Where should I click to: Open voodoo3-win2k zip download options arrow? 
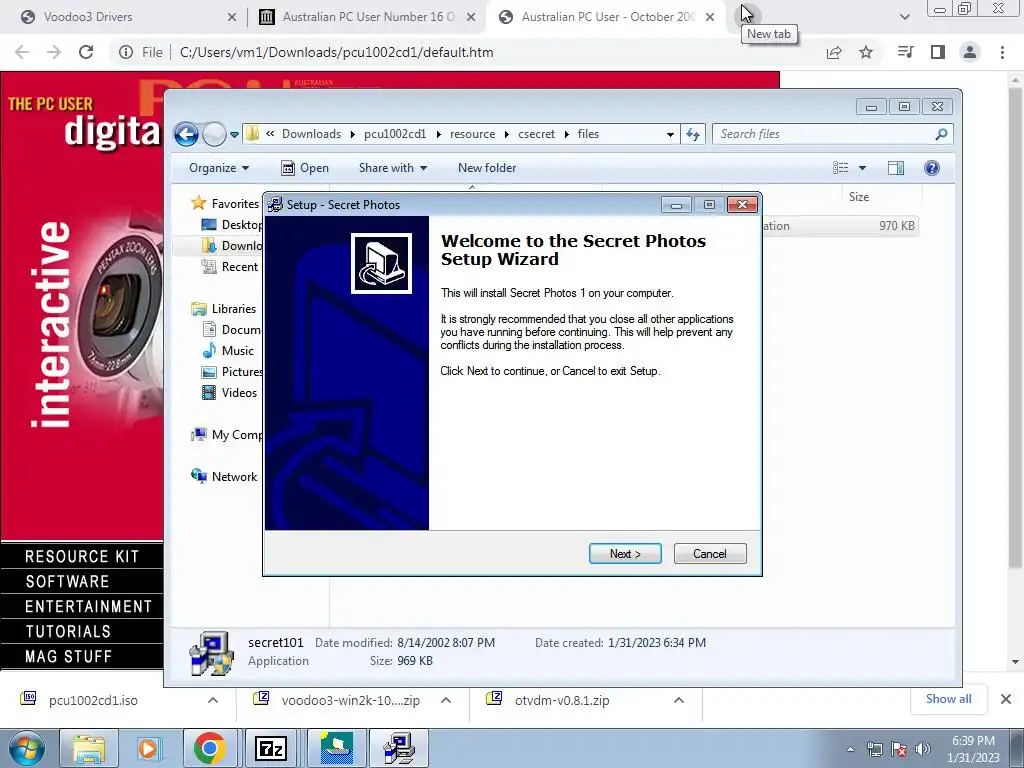click(x=446, y=700)
